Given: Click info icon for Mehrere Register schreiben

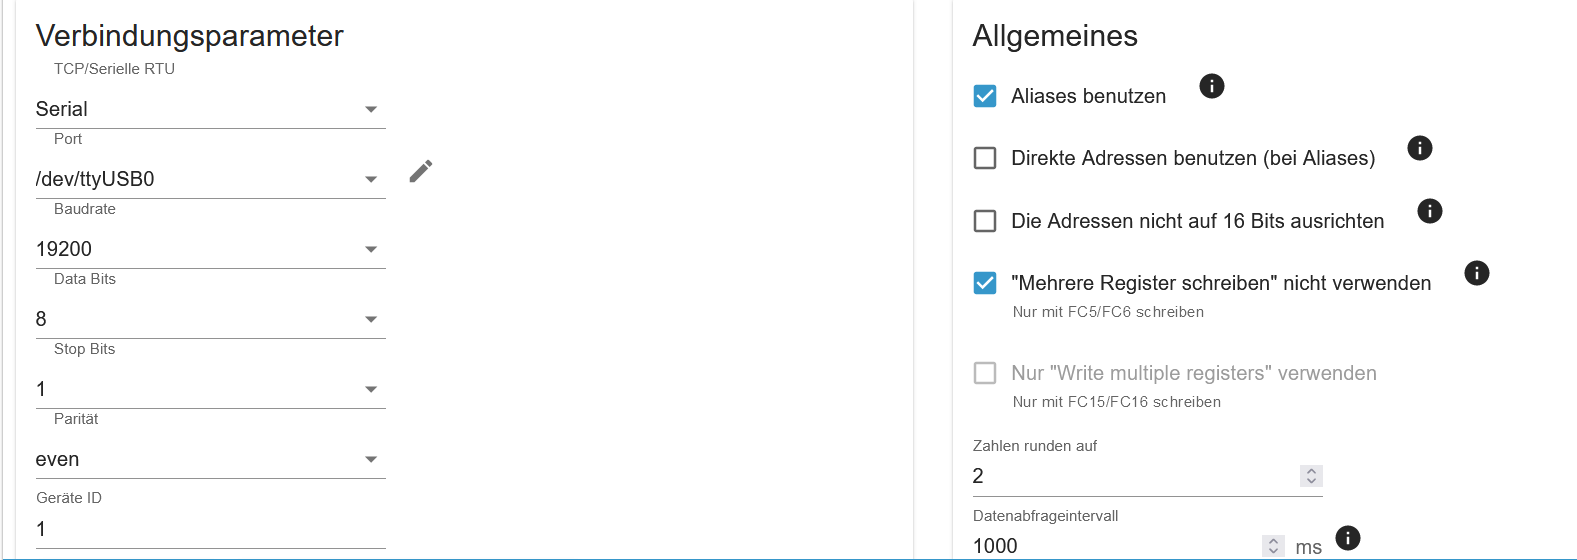Looking at the screenshot, I should point(1477,273).
